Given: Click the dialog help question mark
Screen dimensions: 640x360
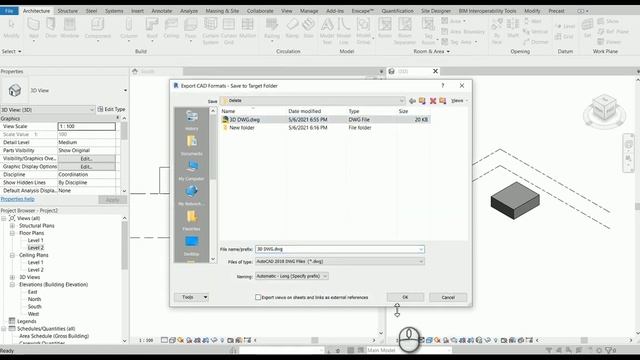Looking at the screenshot, I should (443, 85).
